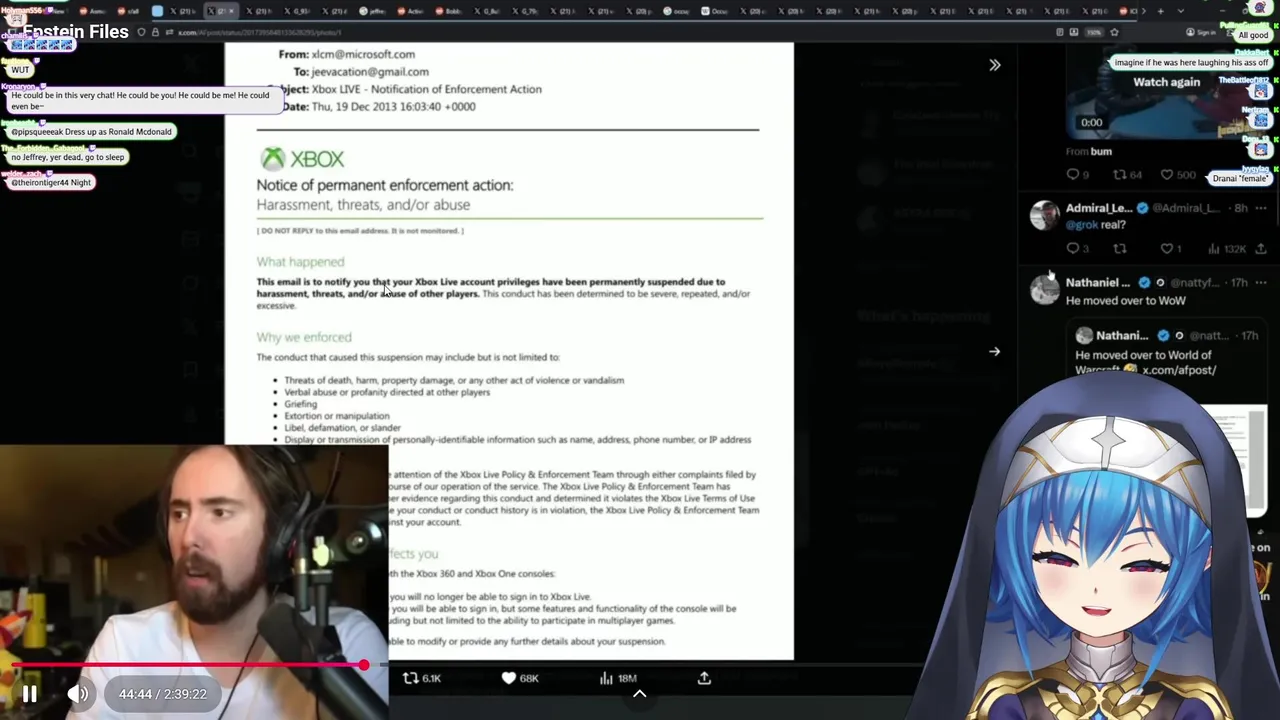Screen dimensions: 1280x720
Task: Click the 44:44 / 2:39:22 time display
Action: point(162,694)
